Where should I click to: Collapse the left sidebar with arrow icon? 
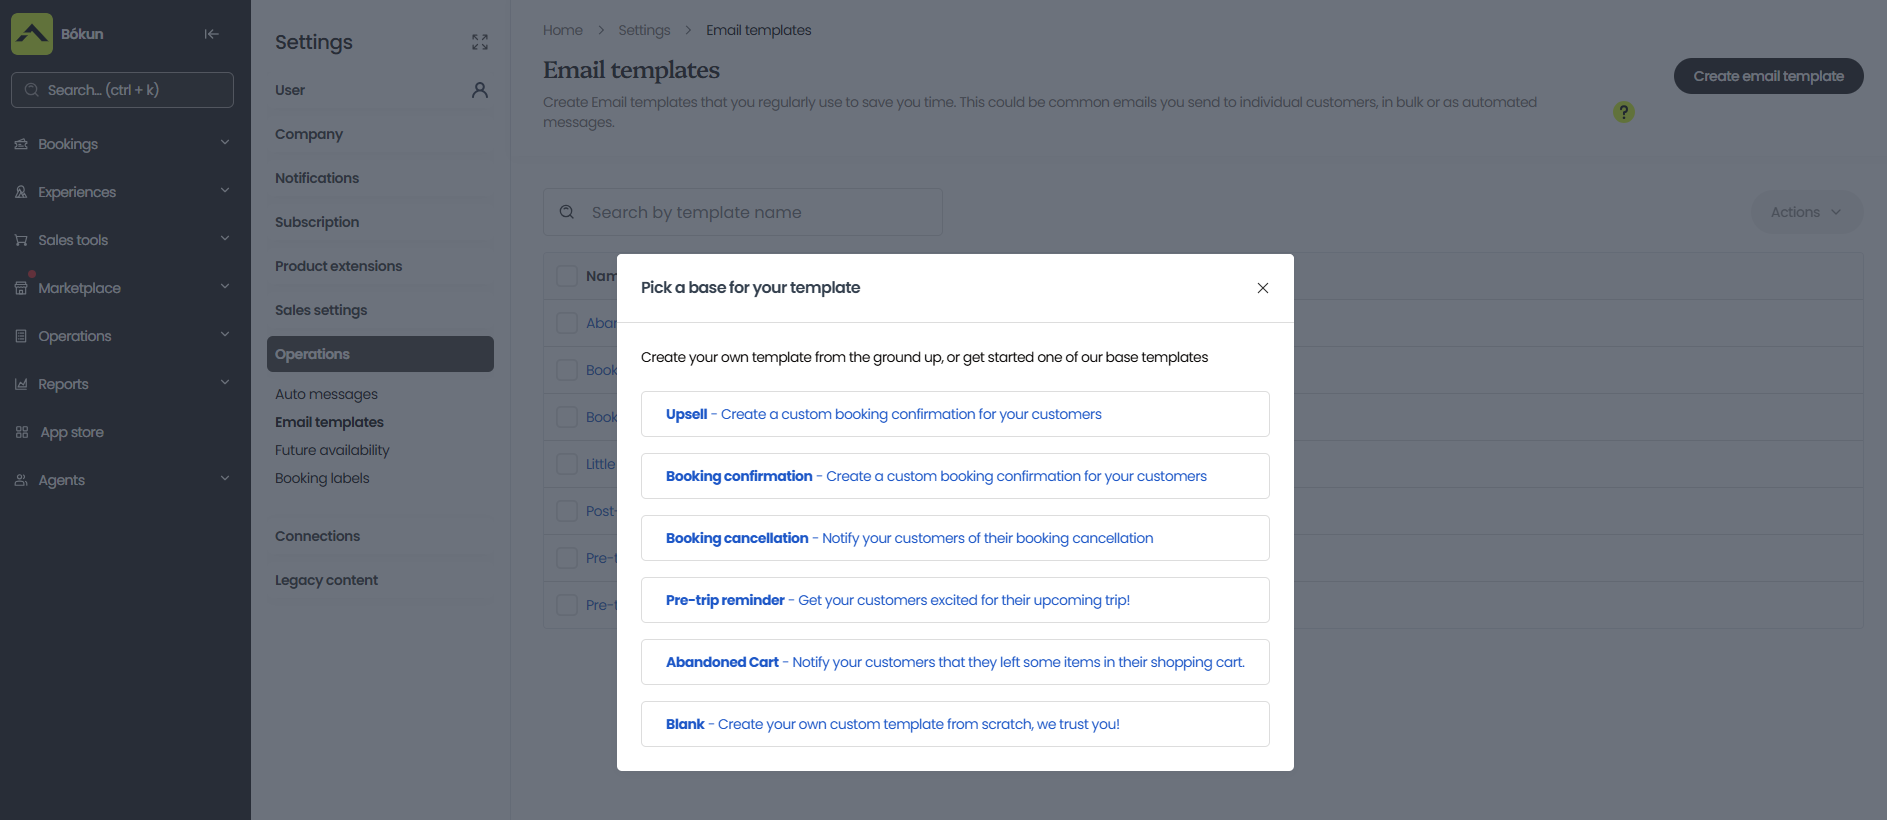(211, 34)
